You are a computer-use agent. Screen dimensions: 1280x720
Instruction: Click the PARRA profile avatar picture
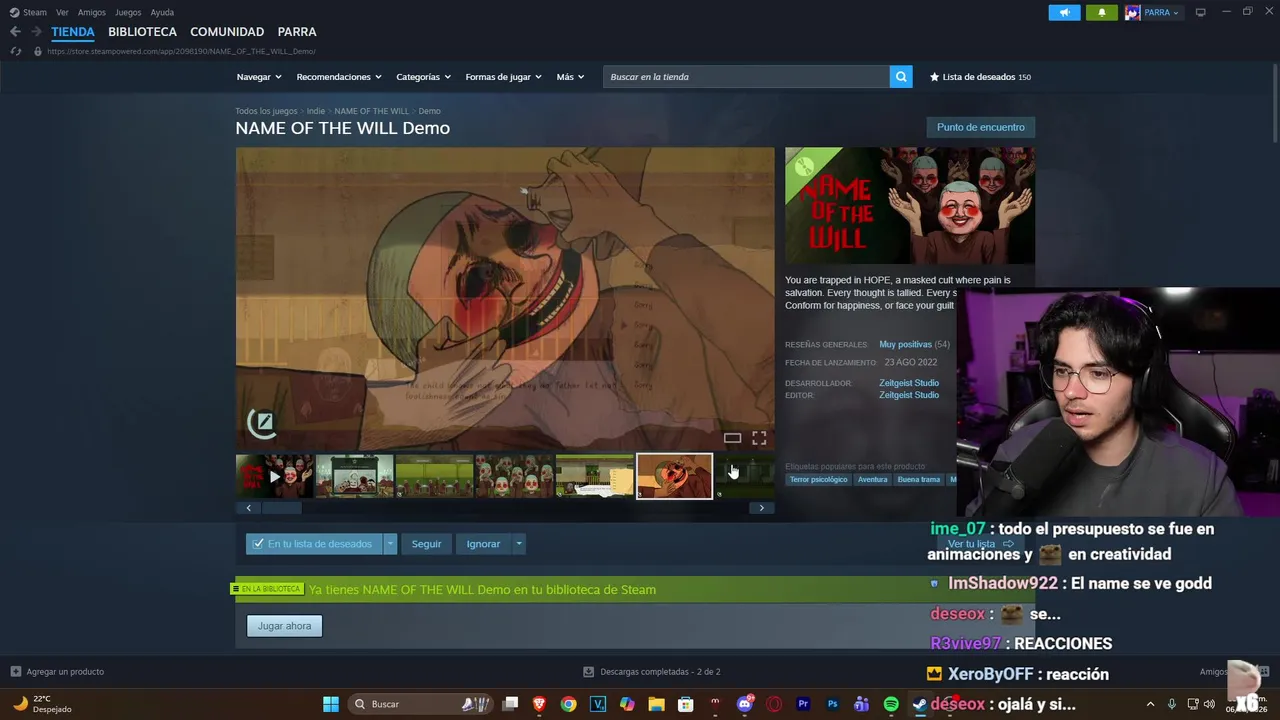click(x=1132, y=12)
